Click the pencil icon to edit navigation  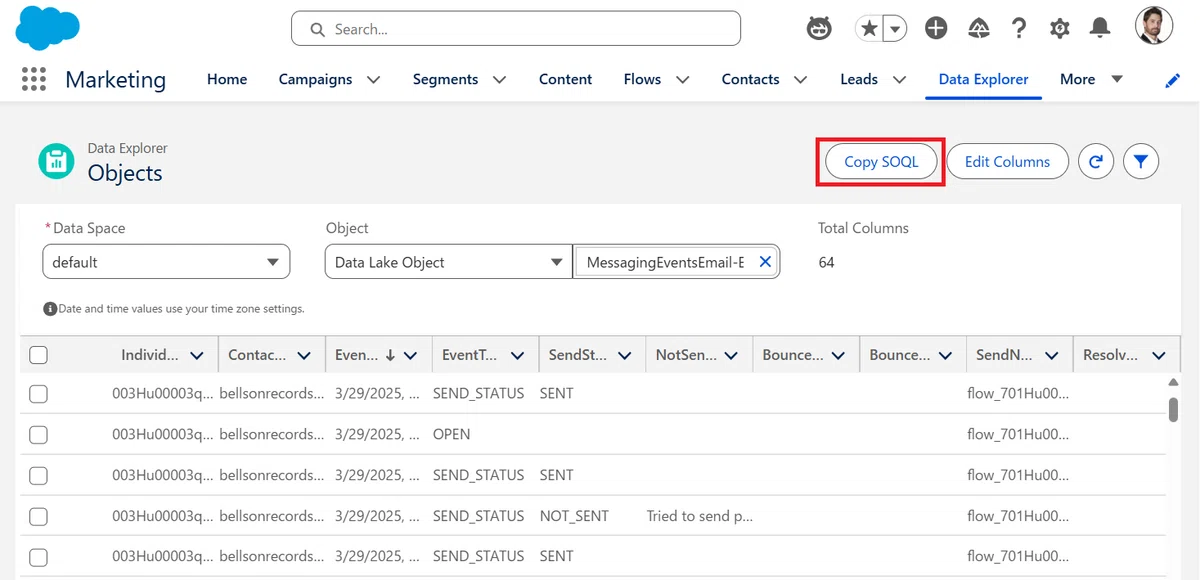[x=1173, y=81]
